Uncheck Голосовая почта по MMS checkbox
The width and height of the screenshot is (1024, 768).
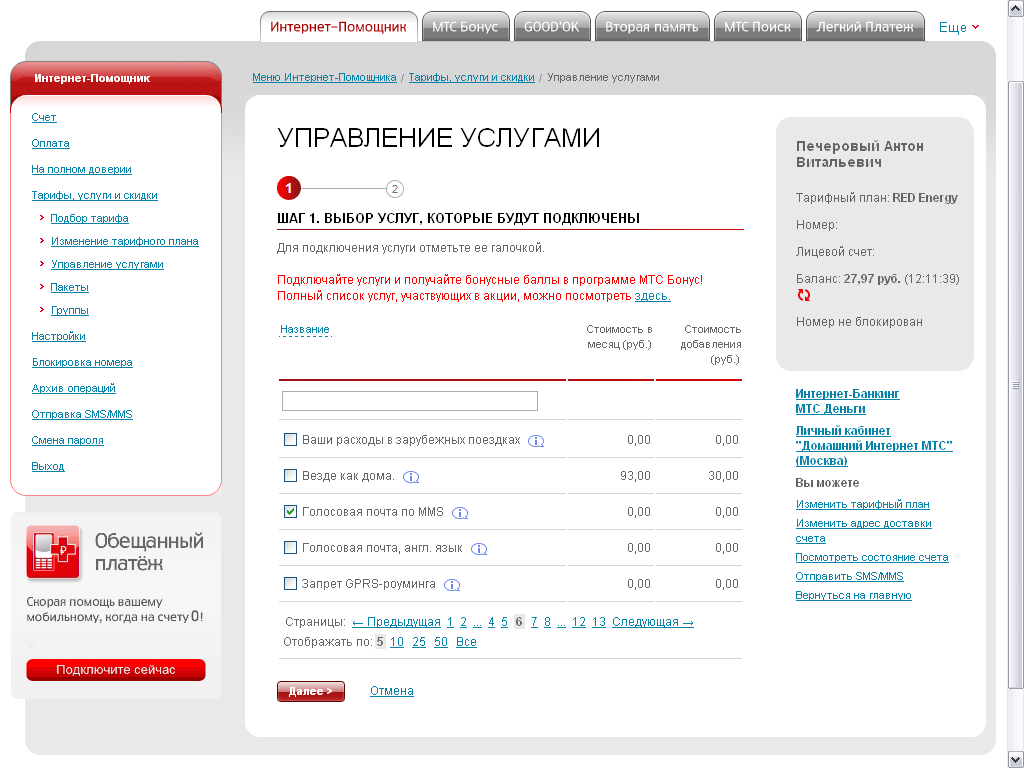[291, 512]
